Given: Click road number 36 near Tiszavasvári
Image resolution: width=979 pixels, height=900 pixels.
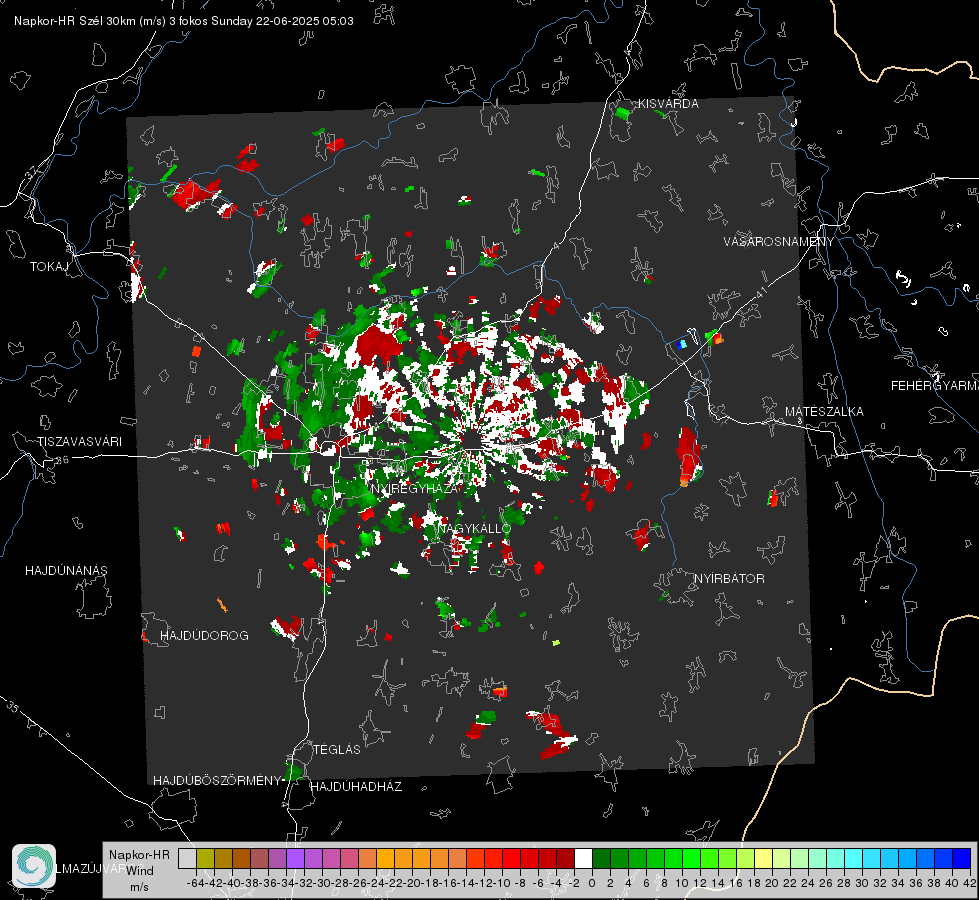Looking at the screenshot, I should point(62,460).
